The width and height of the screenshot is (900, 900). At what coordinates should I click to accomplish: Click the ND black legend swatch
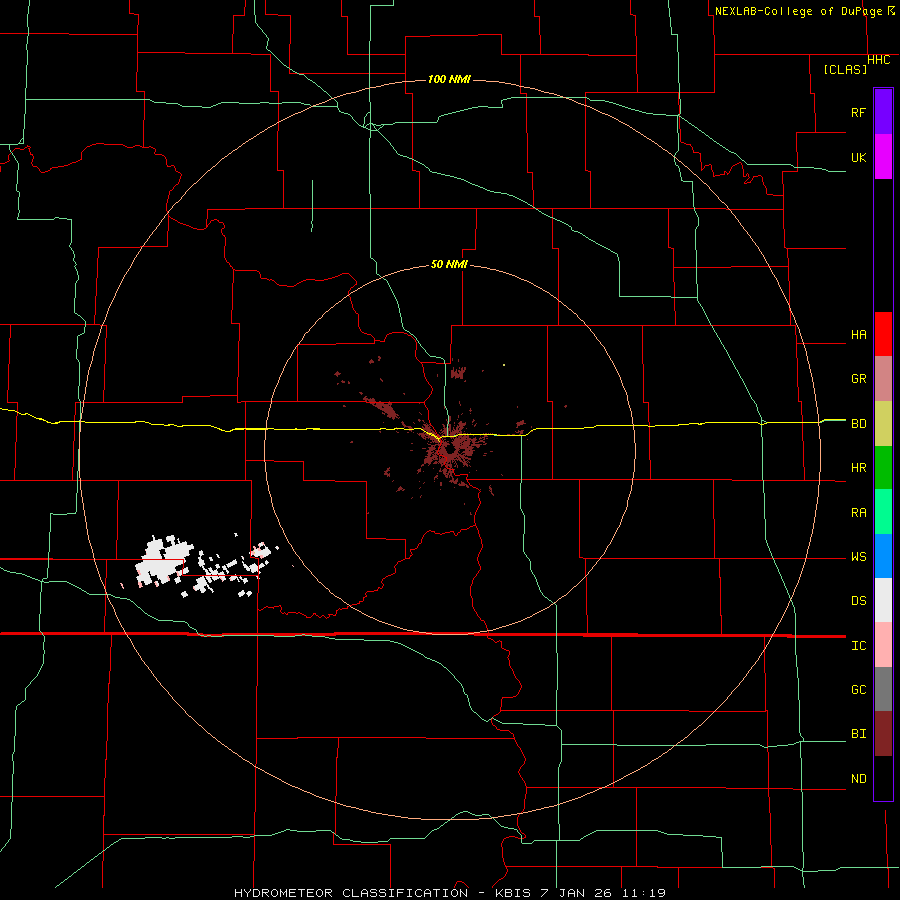pyautogui.click(x=883, y=778)
